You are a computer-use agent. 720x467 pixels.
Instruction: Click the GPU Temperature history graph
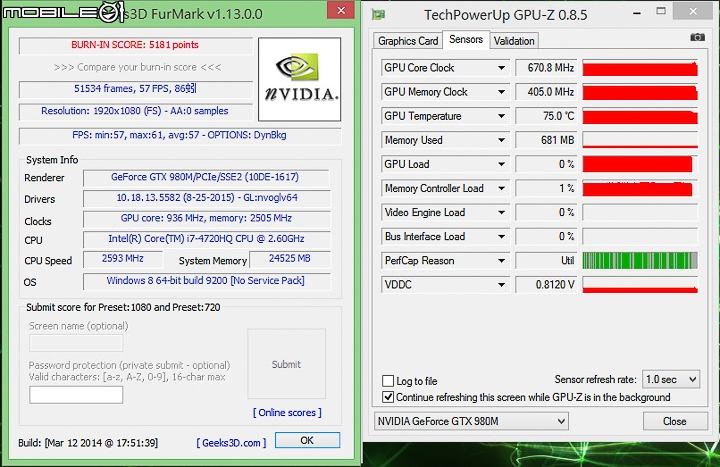click(640, 116)
